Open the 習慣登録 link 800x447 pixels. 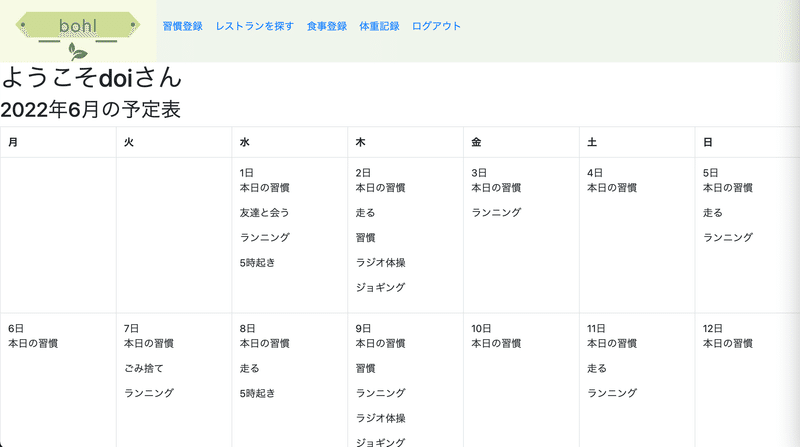point(183,26)
